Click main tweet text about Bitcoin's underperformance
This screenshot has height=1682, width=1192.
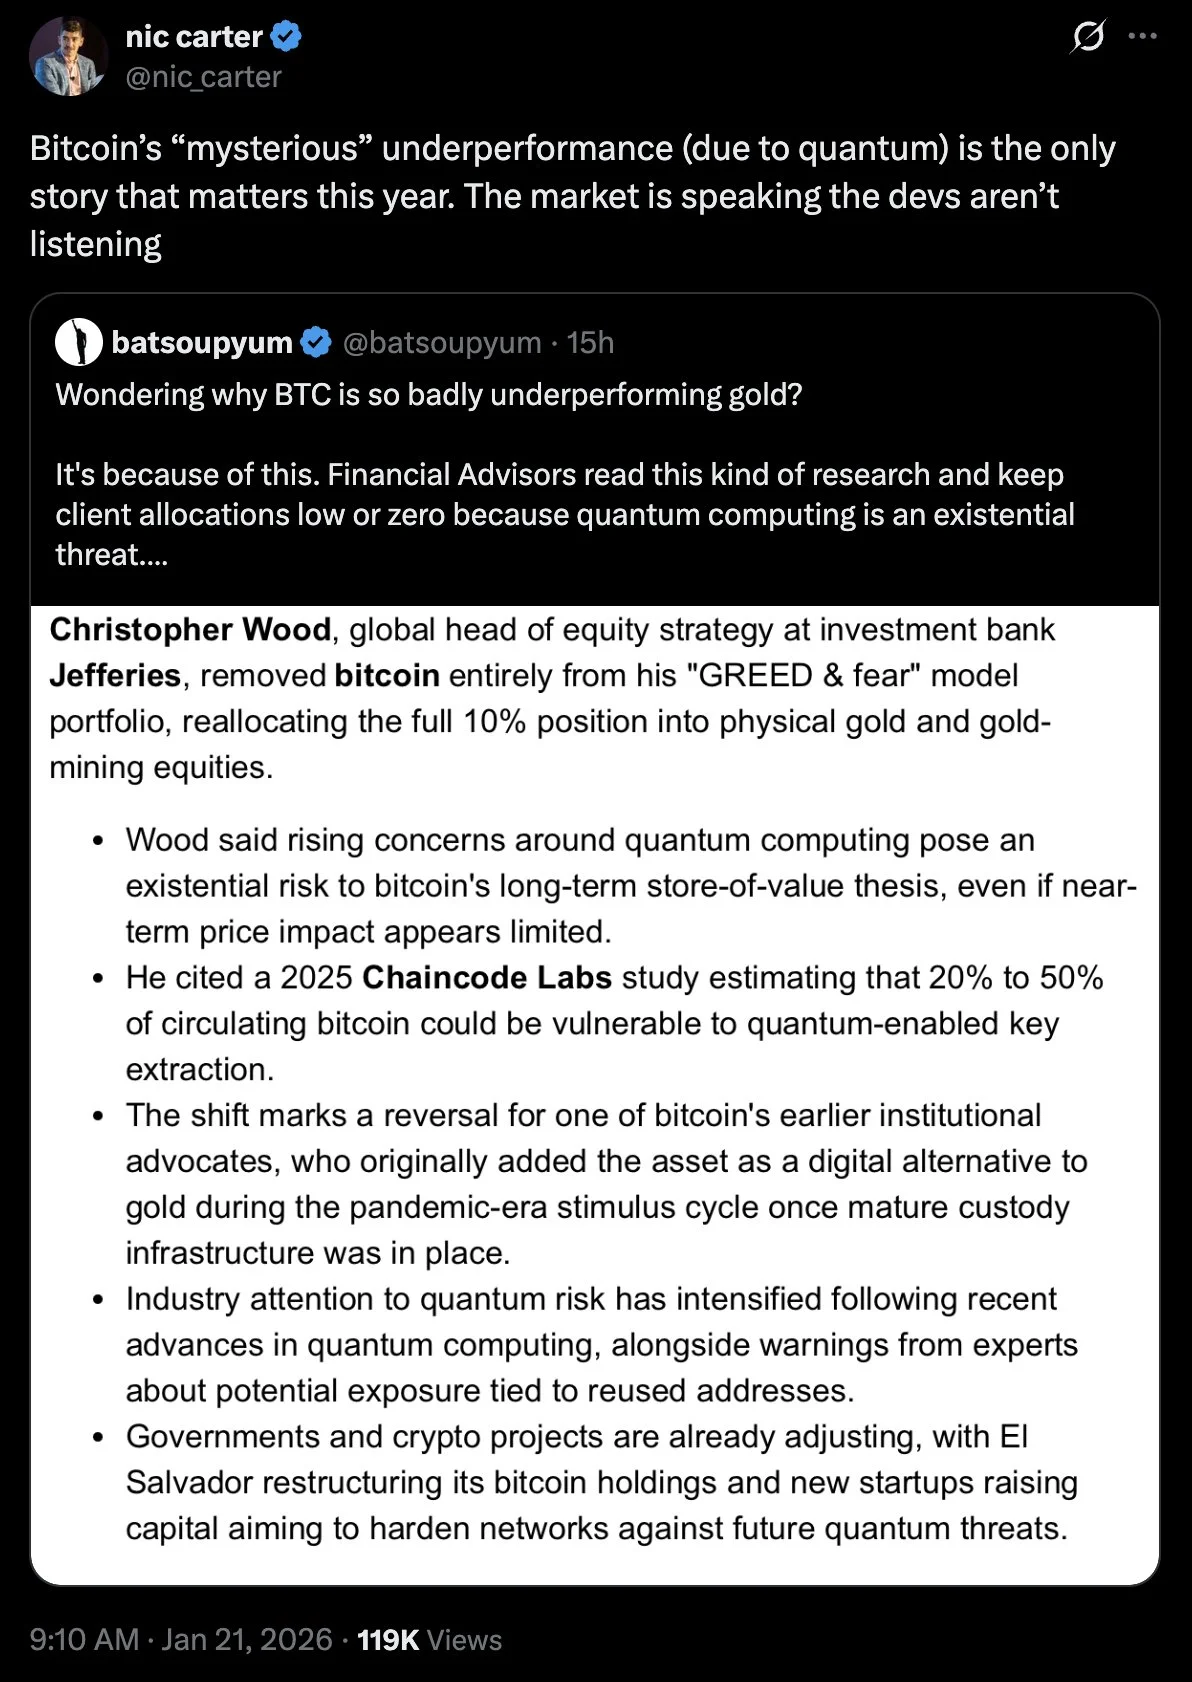point(572,196)
